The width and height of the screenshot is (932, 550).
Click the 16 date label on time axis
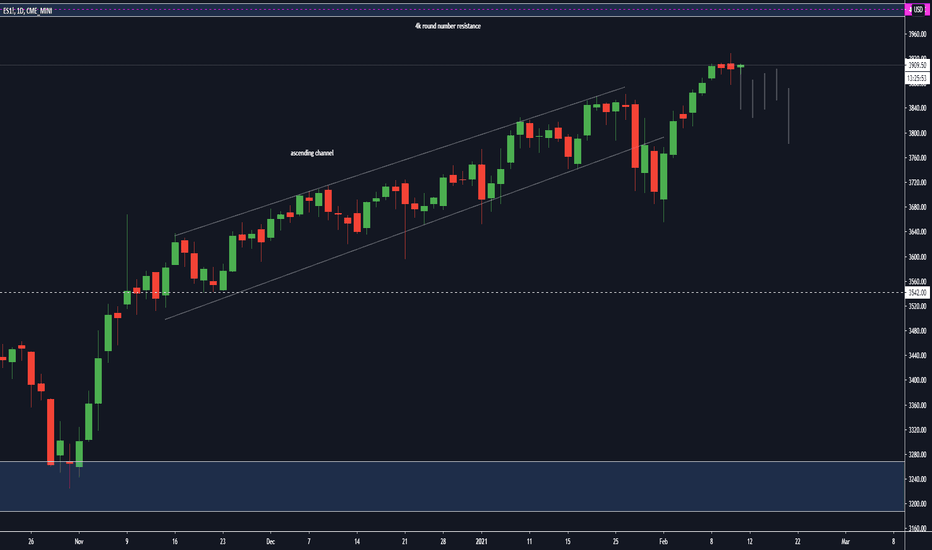pos(175,542)
